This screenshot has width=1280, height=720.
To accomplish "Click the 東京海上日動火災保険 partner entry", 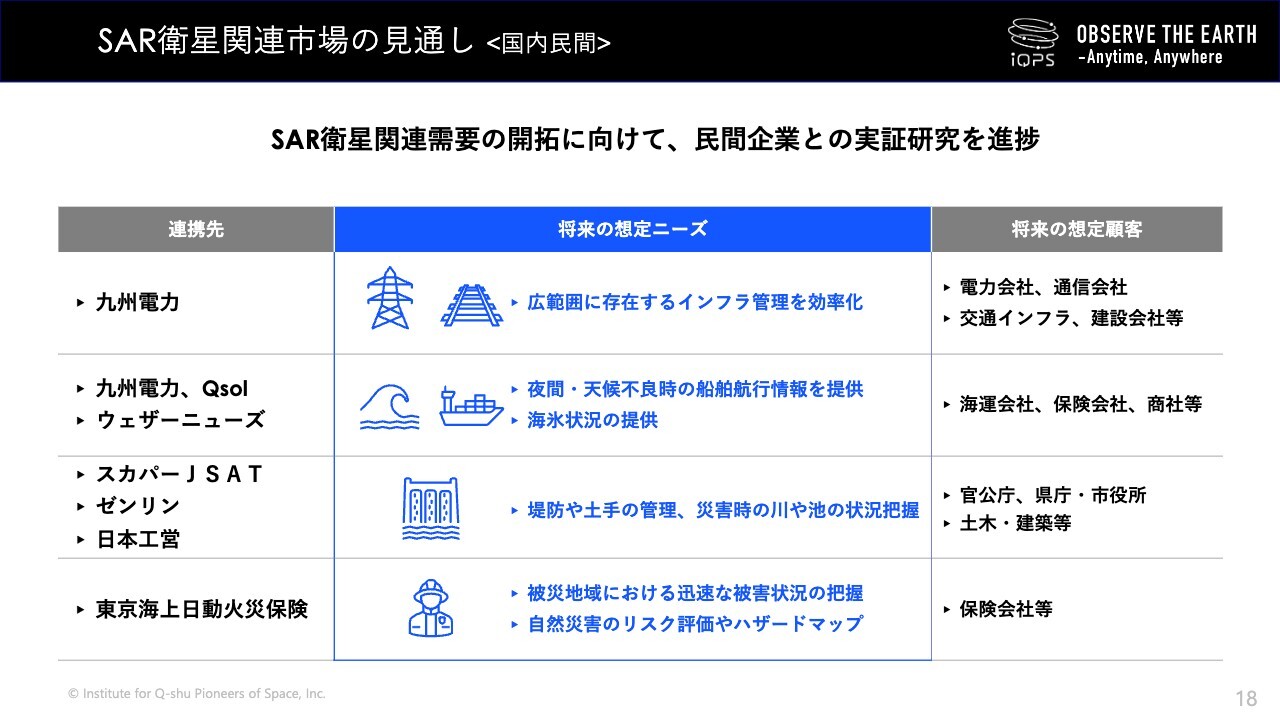I will [201, 608].
